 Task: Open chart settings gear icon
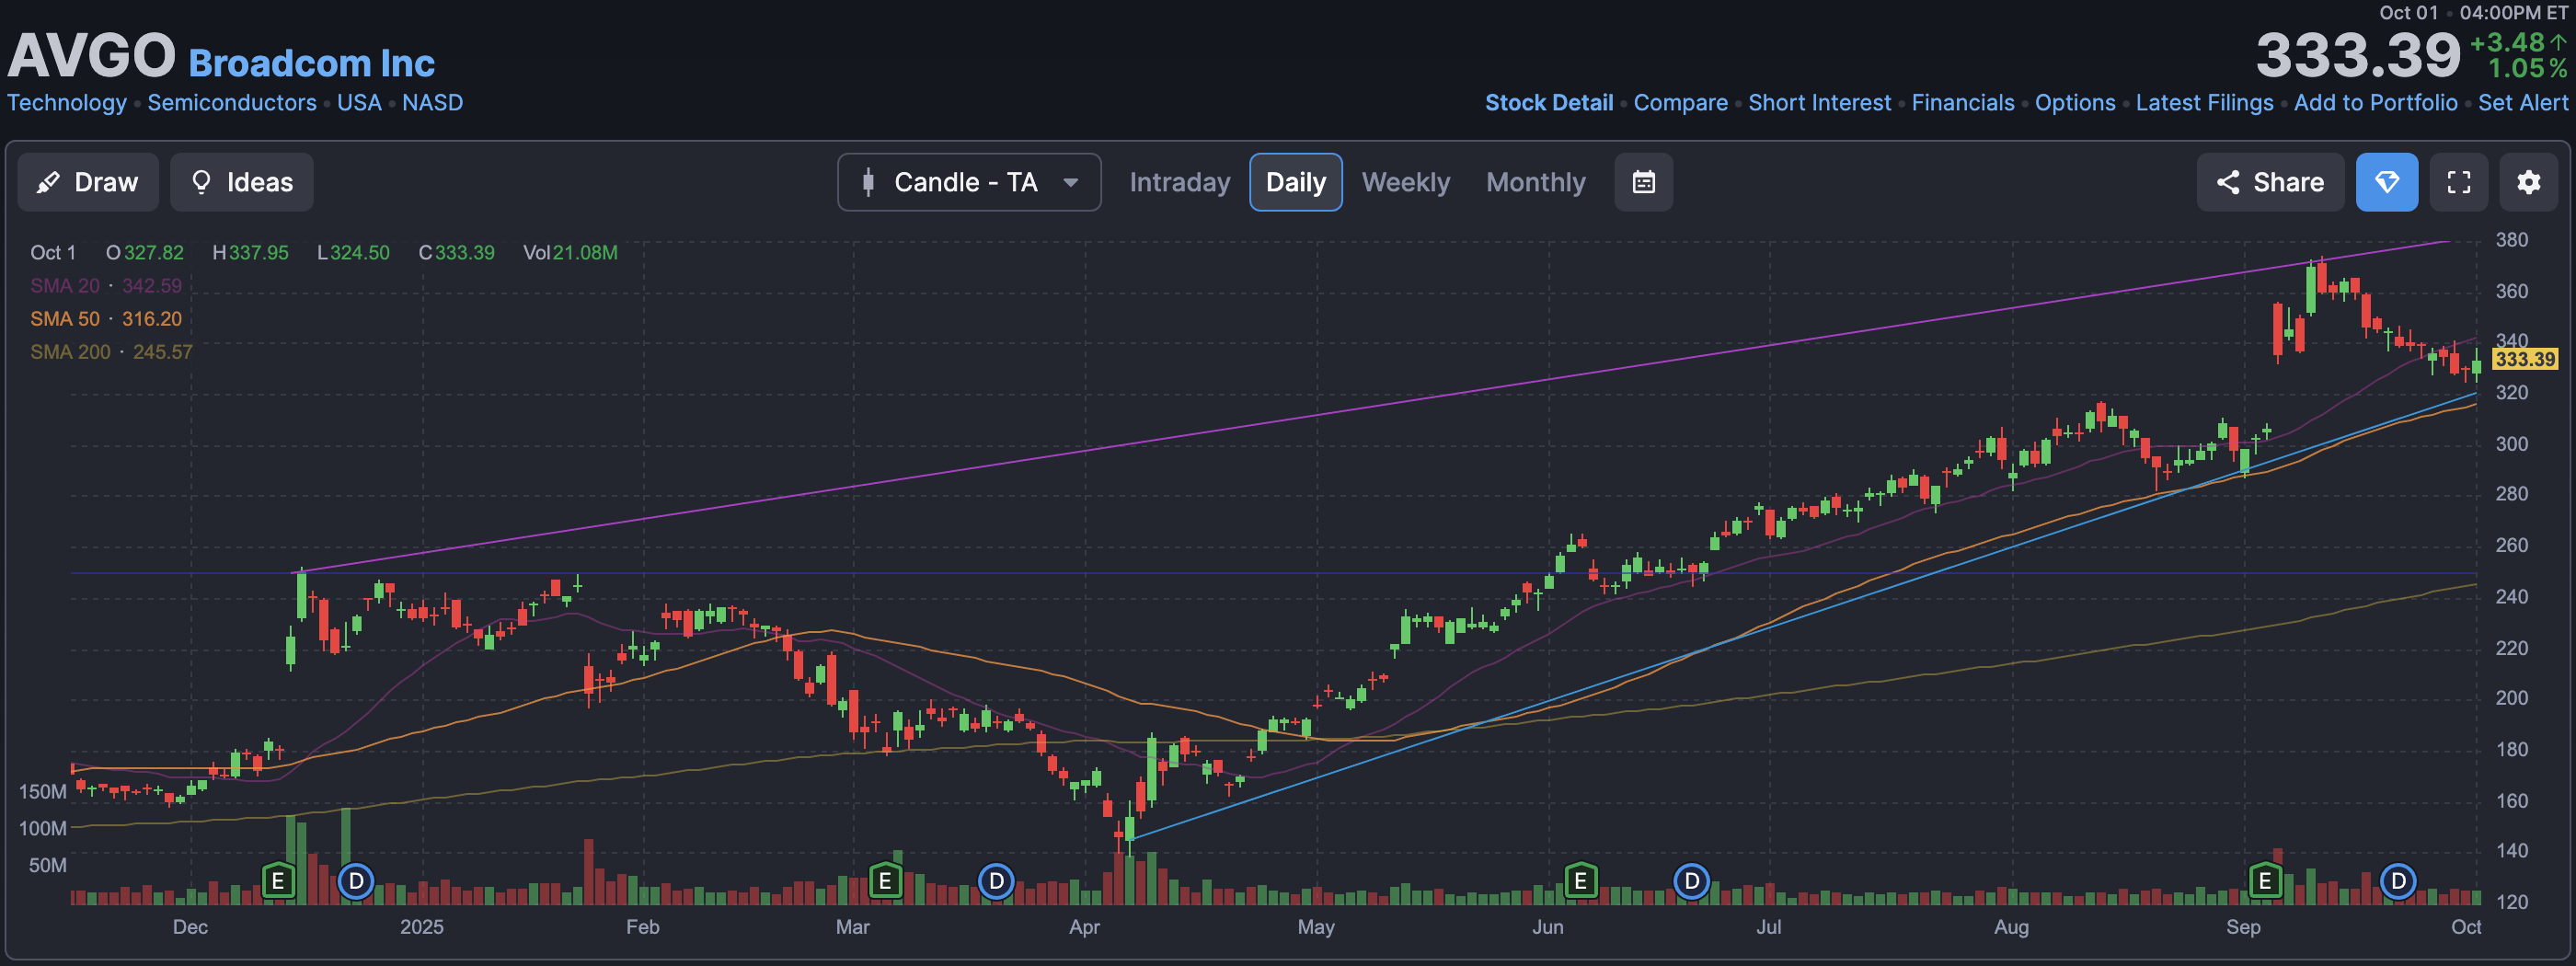click(x=2528, y=182)
